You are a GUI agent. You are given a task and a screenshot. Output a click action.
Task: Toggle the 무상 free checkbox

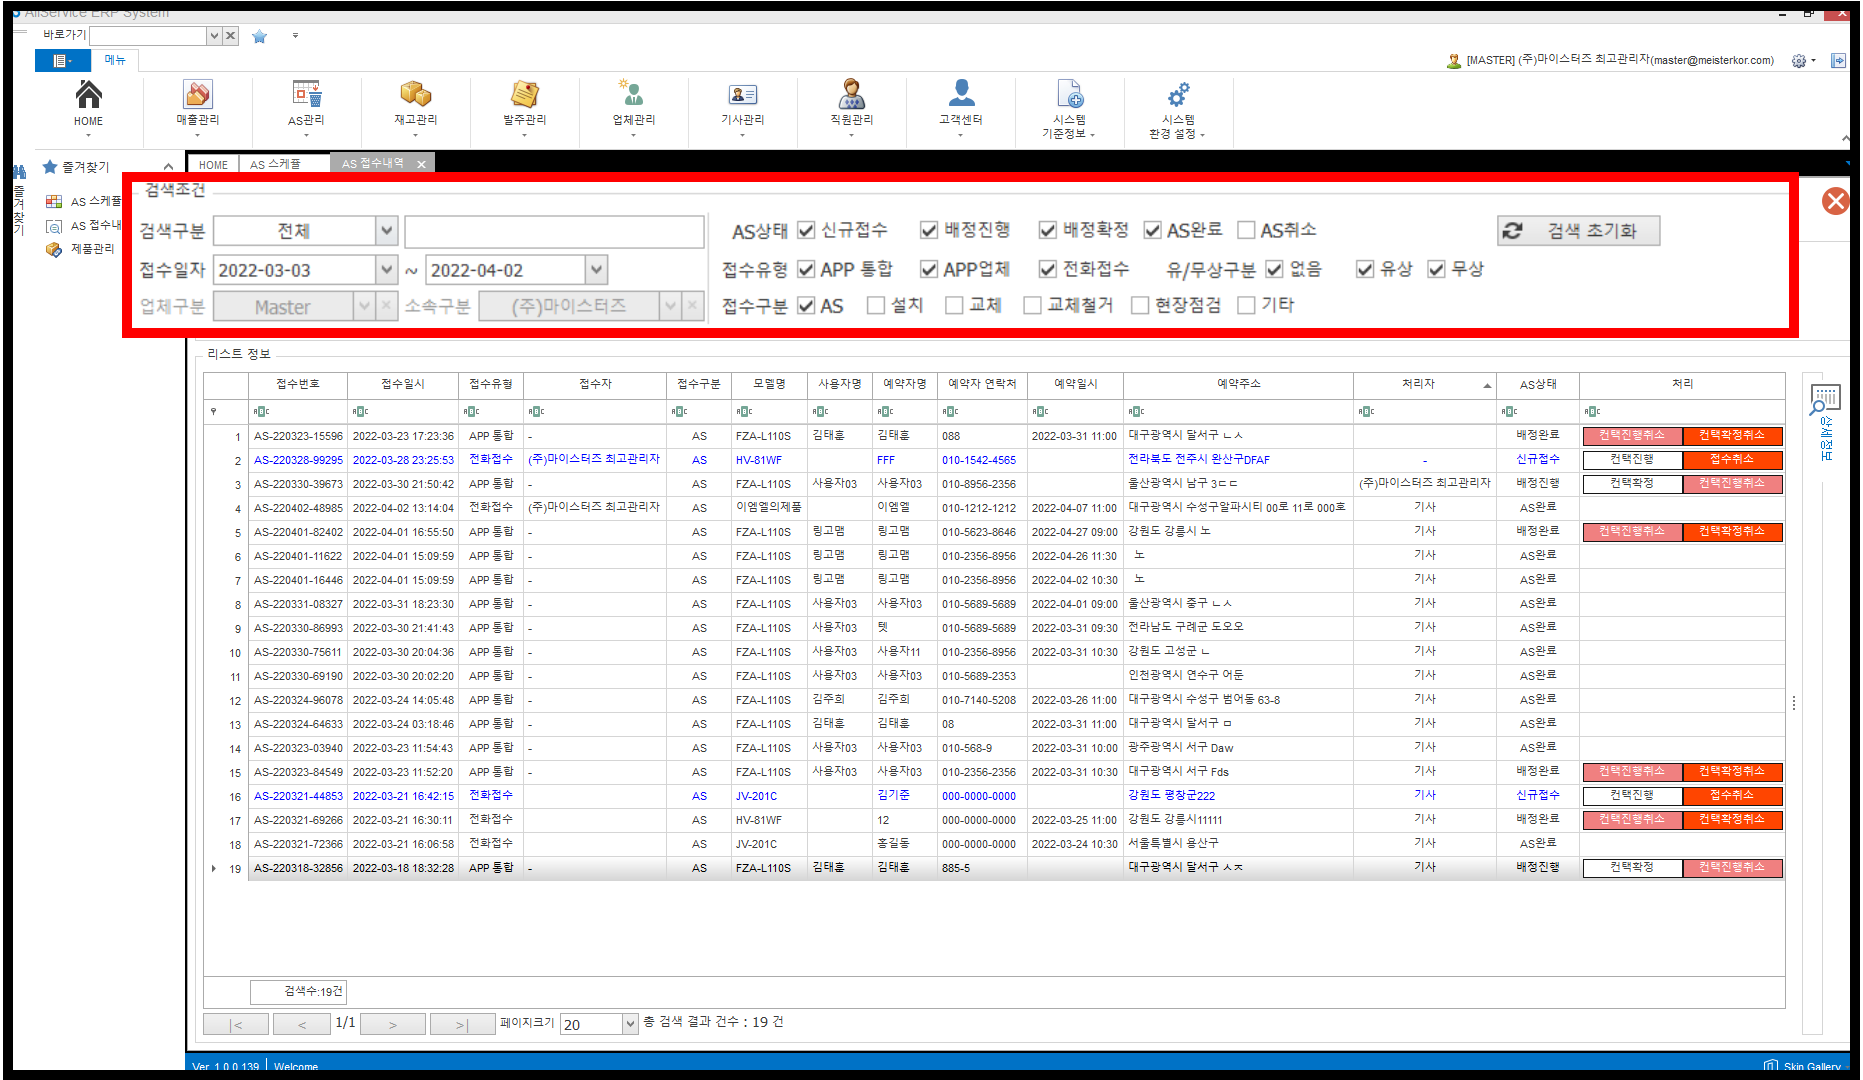[1437, 269]
